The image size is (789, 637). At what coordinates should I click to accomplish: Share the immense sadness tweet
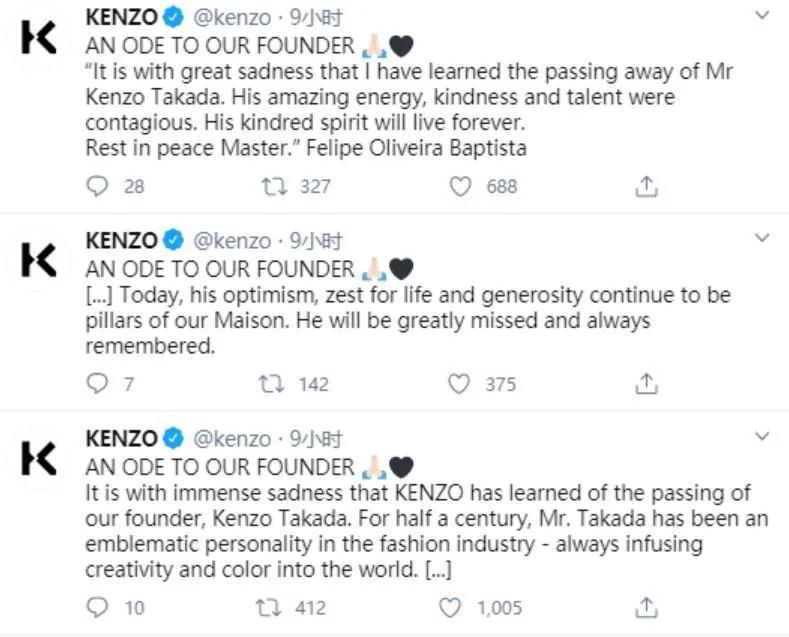(647, 607)
